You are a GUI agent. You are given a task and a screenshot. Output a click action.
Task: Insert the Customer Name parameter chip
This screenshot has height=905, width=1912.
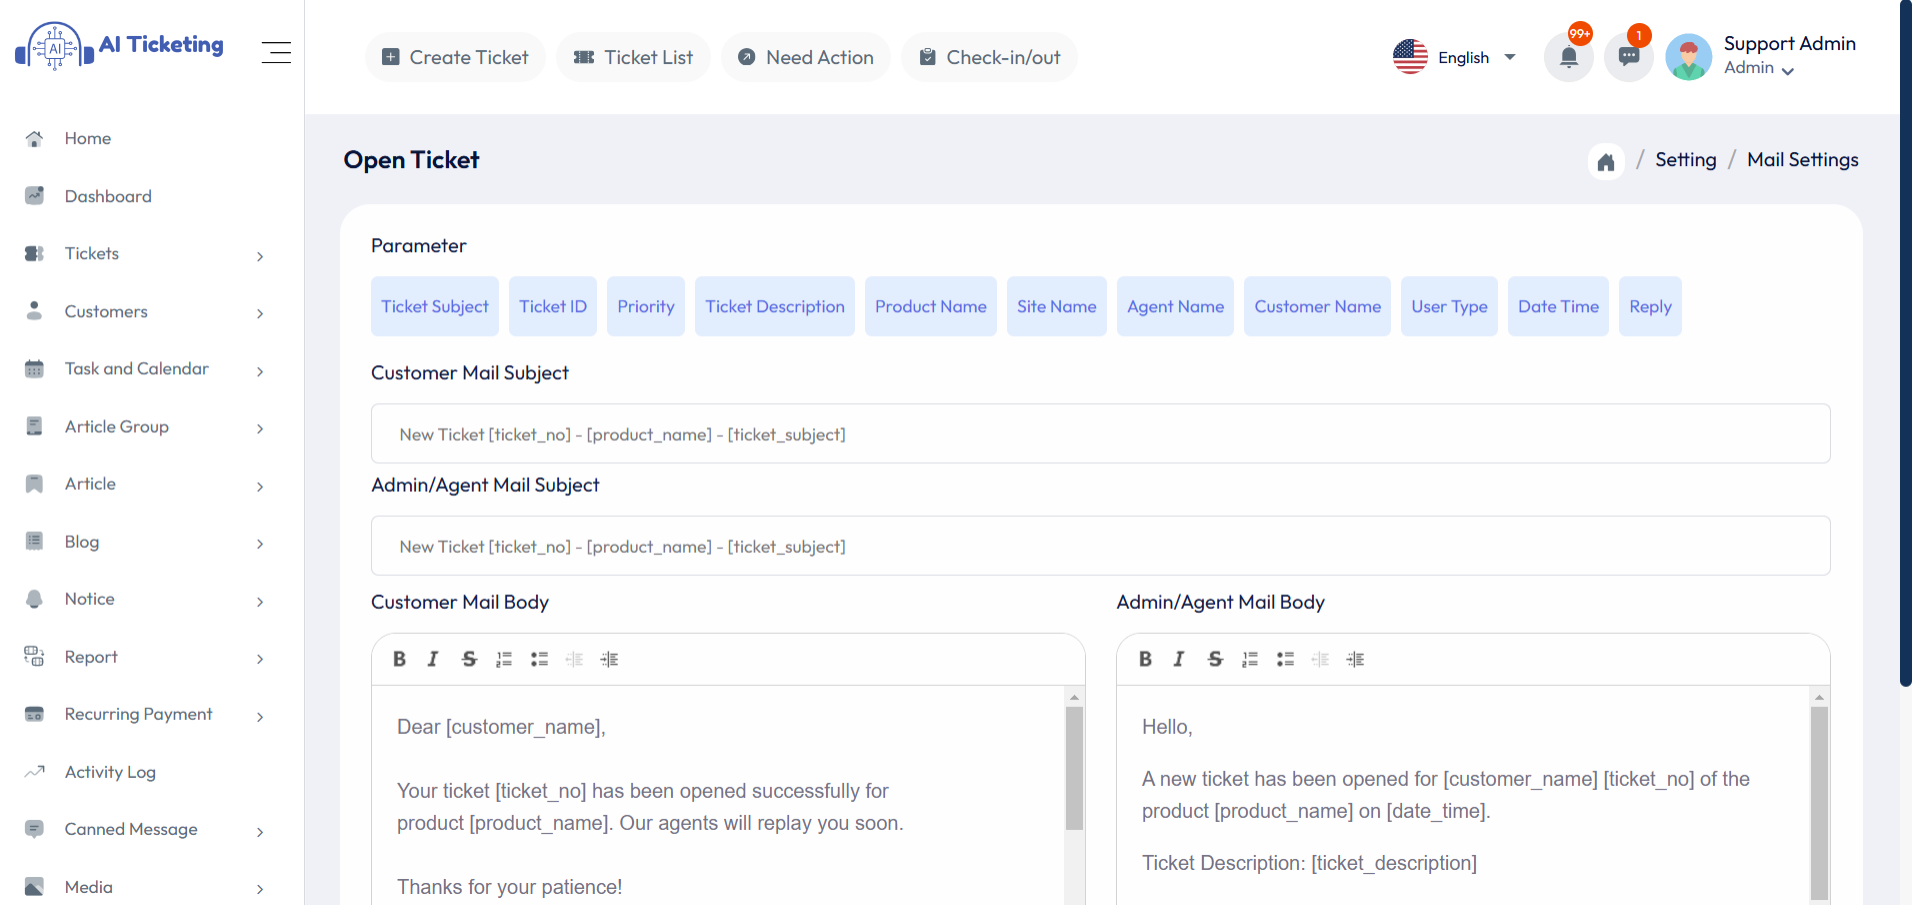(1317, 306)
